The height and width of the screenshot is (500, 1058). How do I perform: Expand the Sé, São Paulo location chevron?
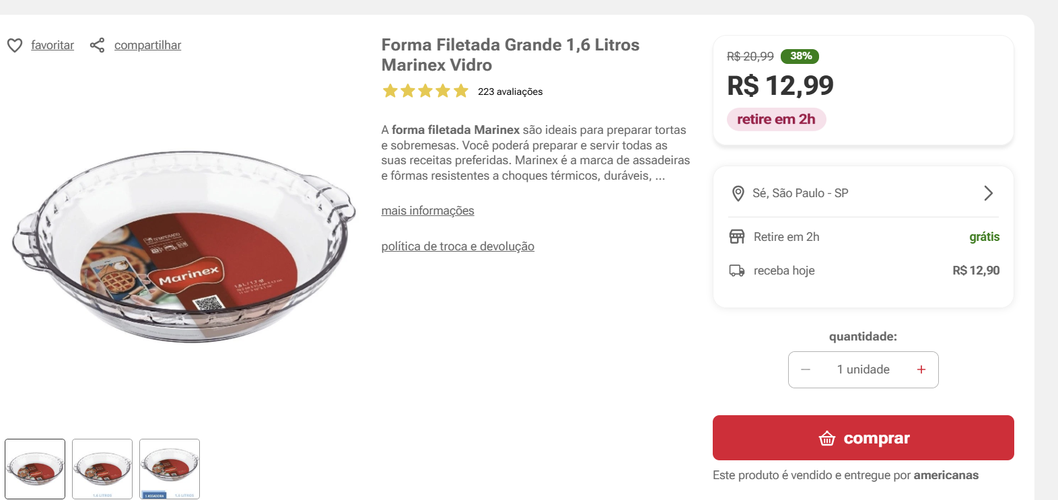[x=988, y=193]
